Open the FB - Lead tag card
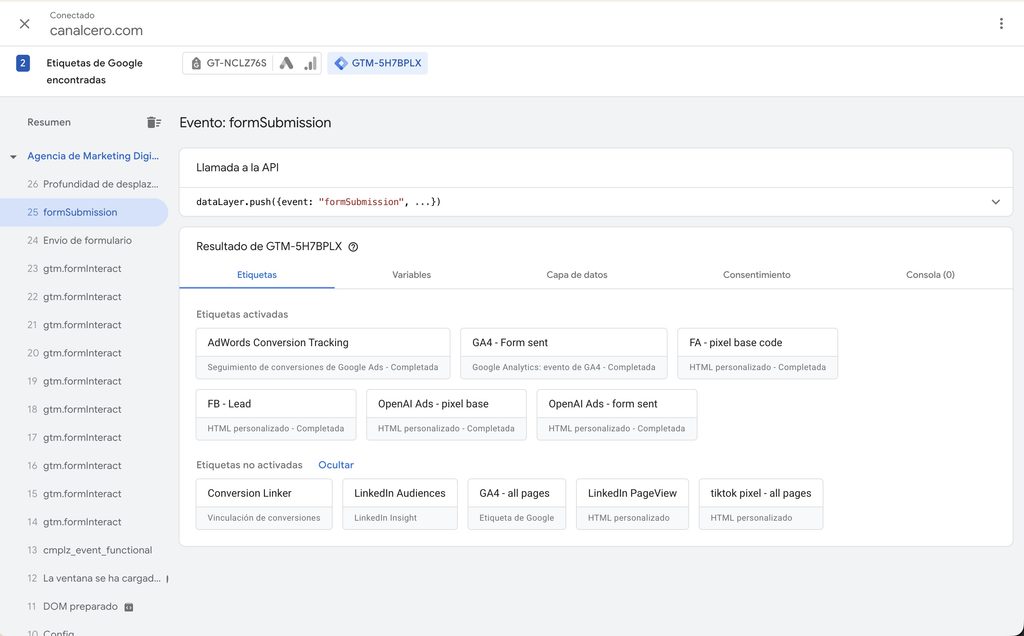This screenshot has height=636, width=1024. click(x=276, y=415)
